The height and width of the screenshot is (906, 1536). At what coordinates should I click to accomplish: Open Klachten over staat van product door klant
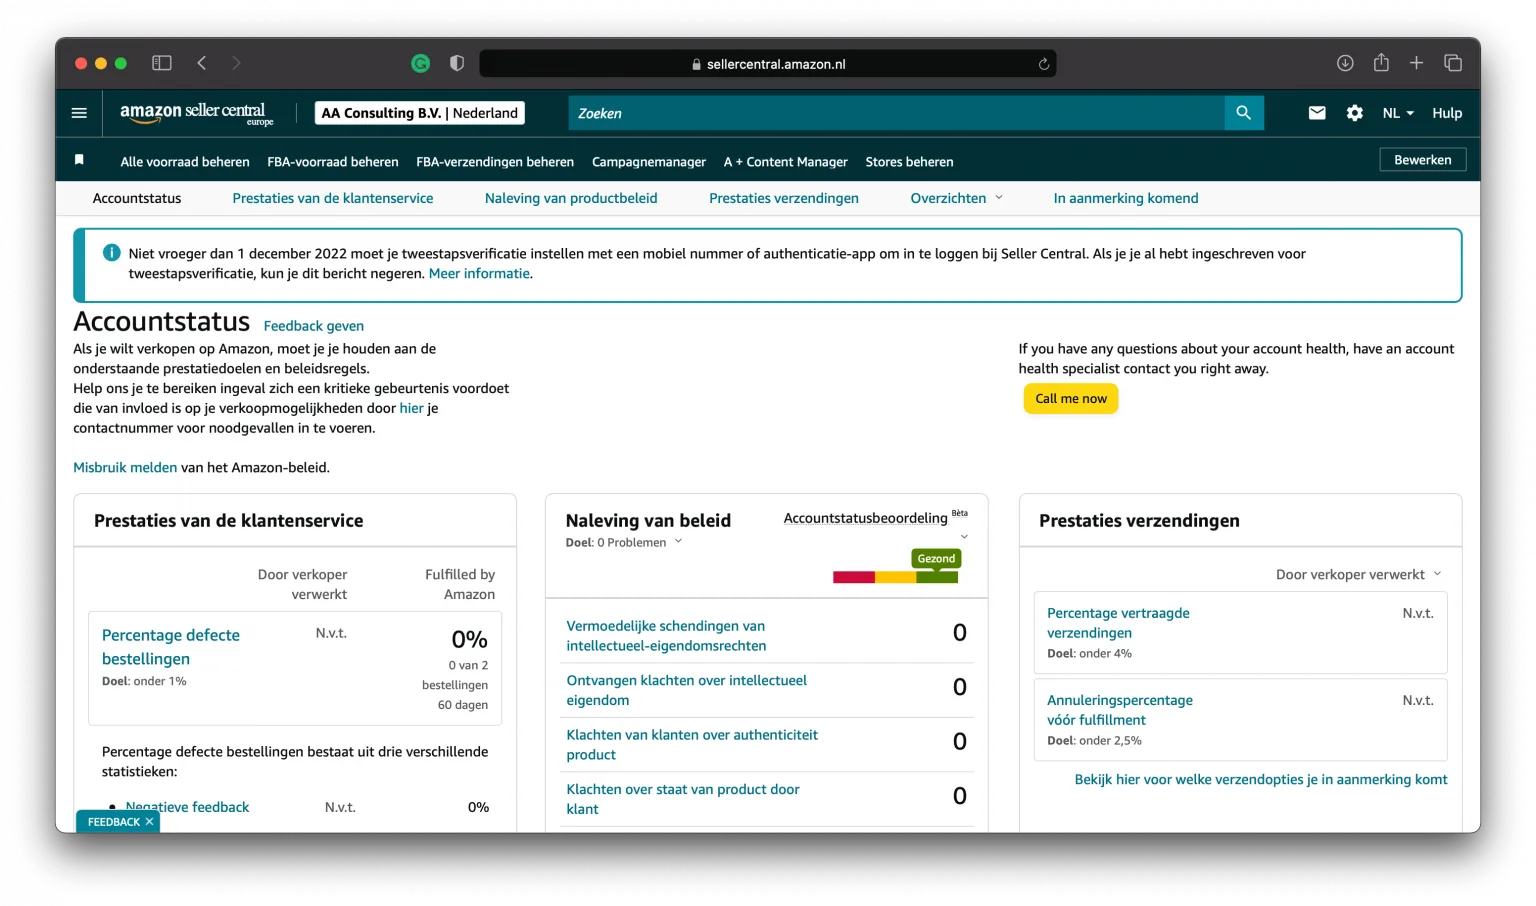[683, 799]
